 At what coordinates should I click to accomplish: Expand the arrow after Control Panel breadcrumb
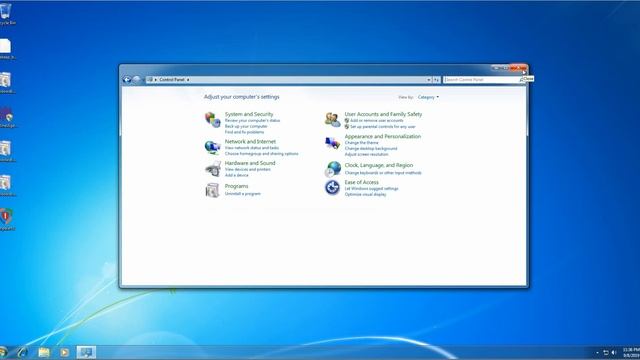[x=188, y=80]
